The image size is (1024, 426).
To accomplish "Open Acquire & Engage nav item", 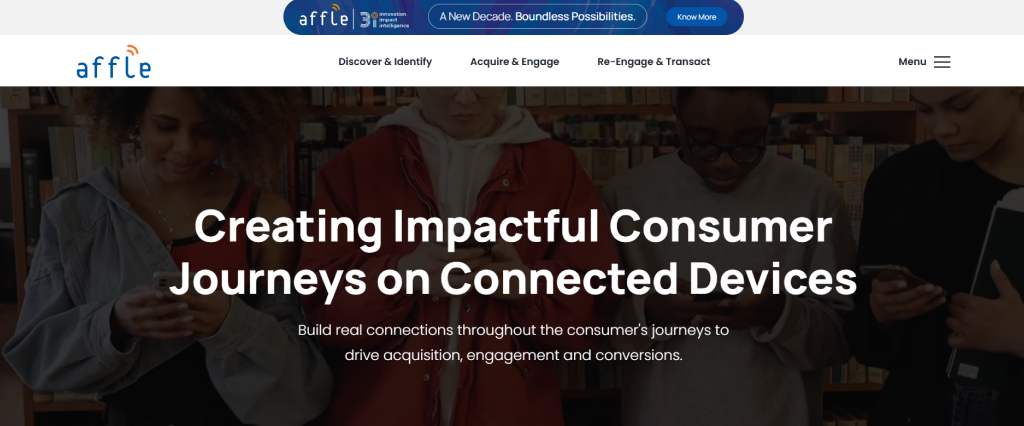I will (515, 61).
